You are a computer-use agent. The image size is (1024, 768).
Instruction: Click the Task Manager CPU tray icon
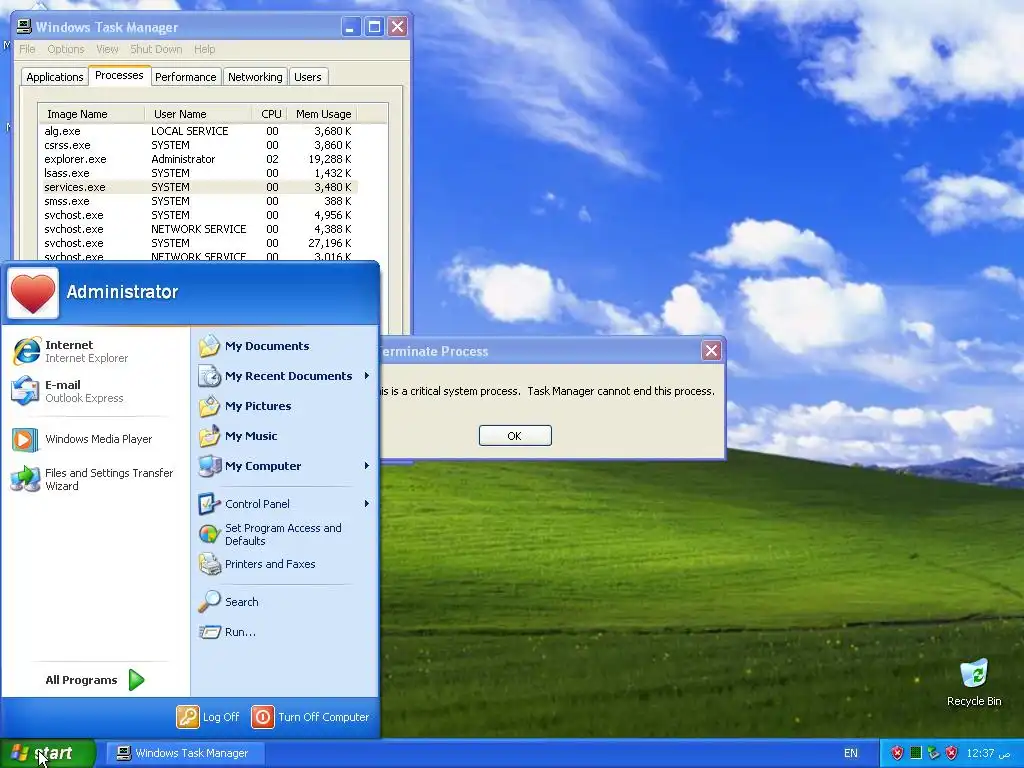(916, 754)
